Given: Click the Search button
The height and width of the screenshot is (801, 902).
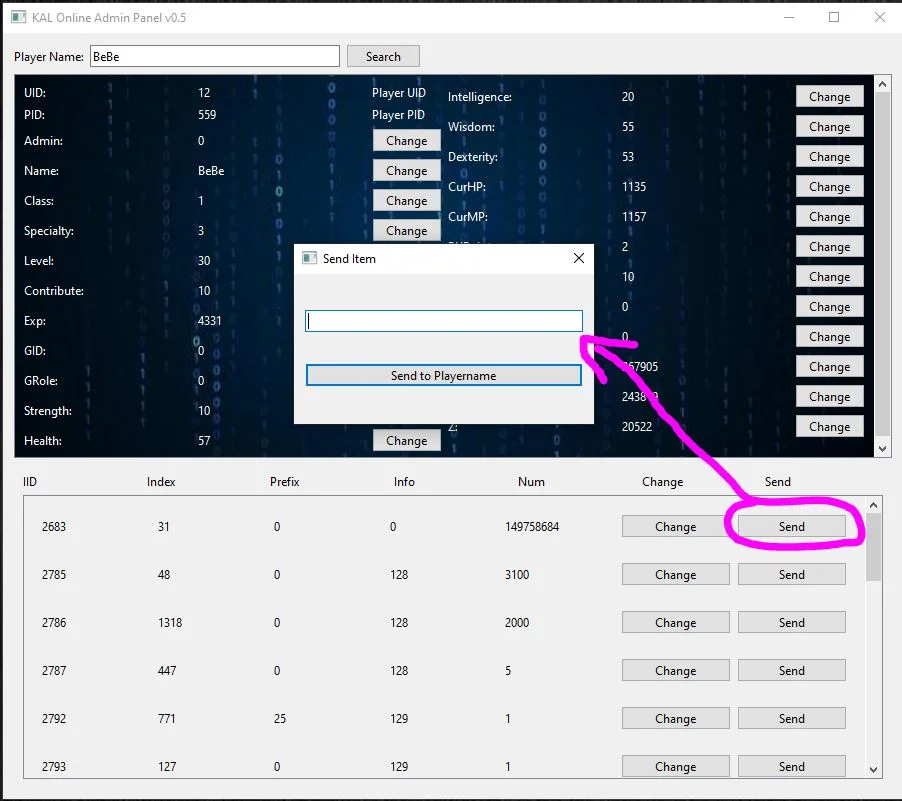Looking at the screenshot, I should (383, 56).
